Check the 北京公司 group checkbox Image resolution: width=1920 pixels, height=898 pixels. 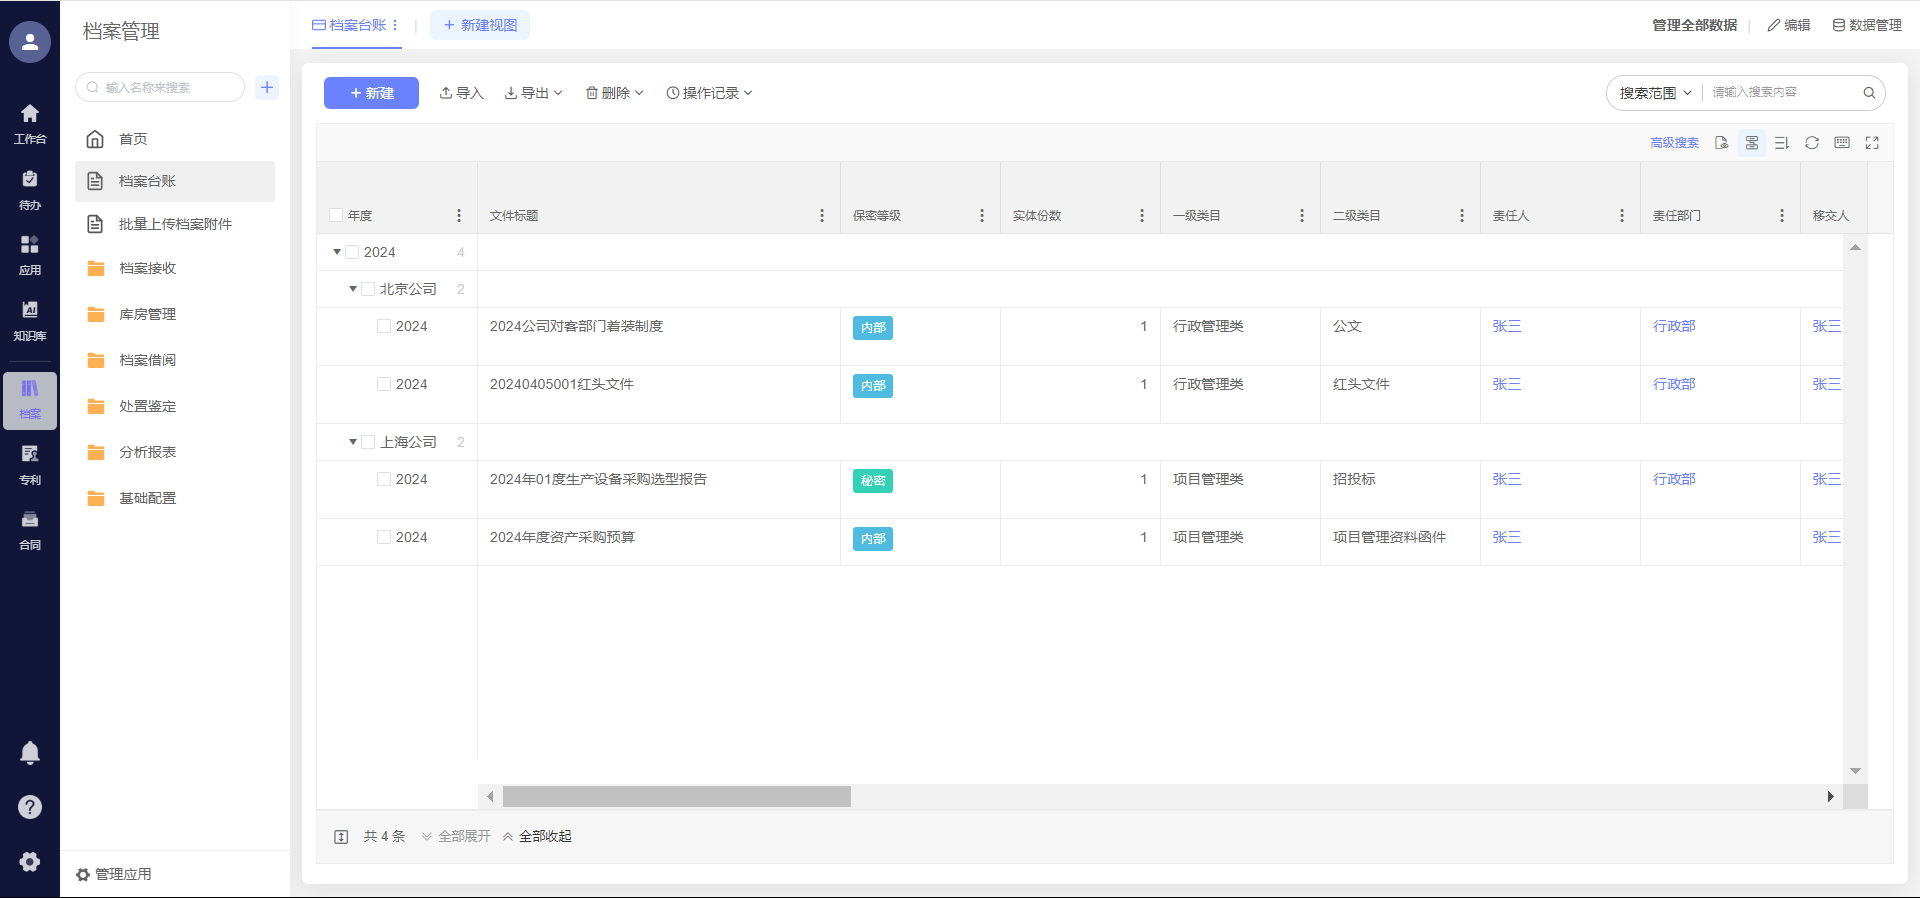click(x=368, y=289)
